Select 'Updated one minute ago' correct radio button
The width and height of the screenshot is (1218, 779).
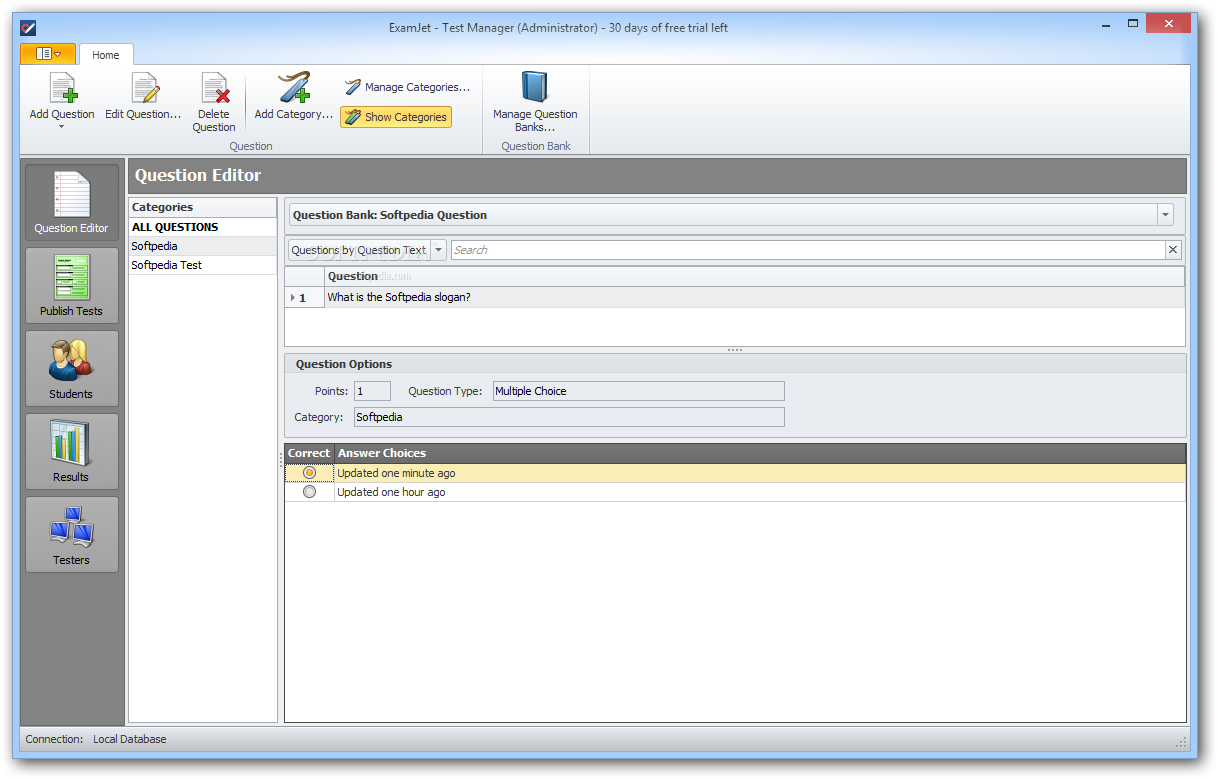pos(309,473)
